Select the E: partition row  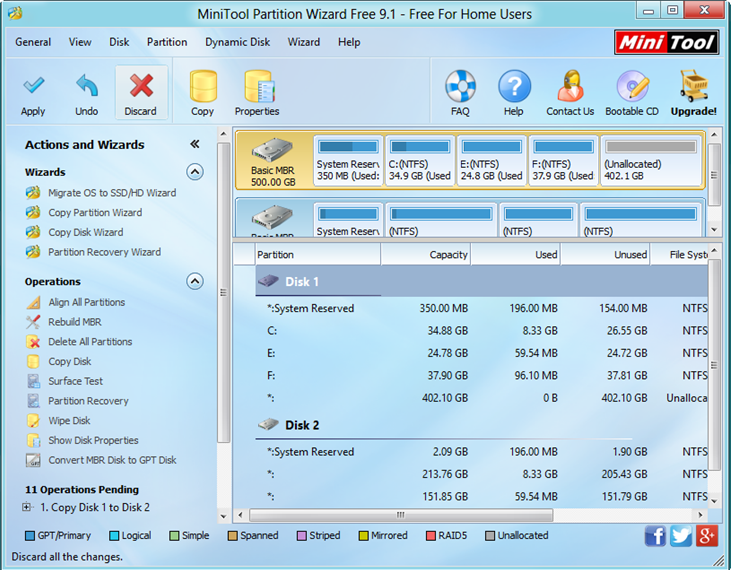pos(482,353)
